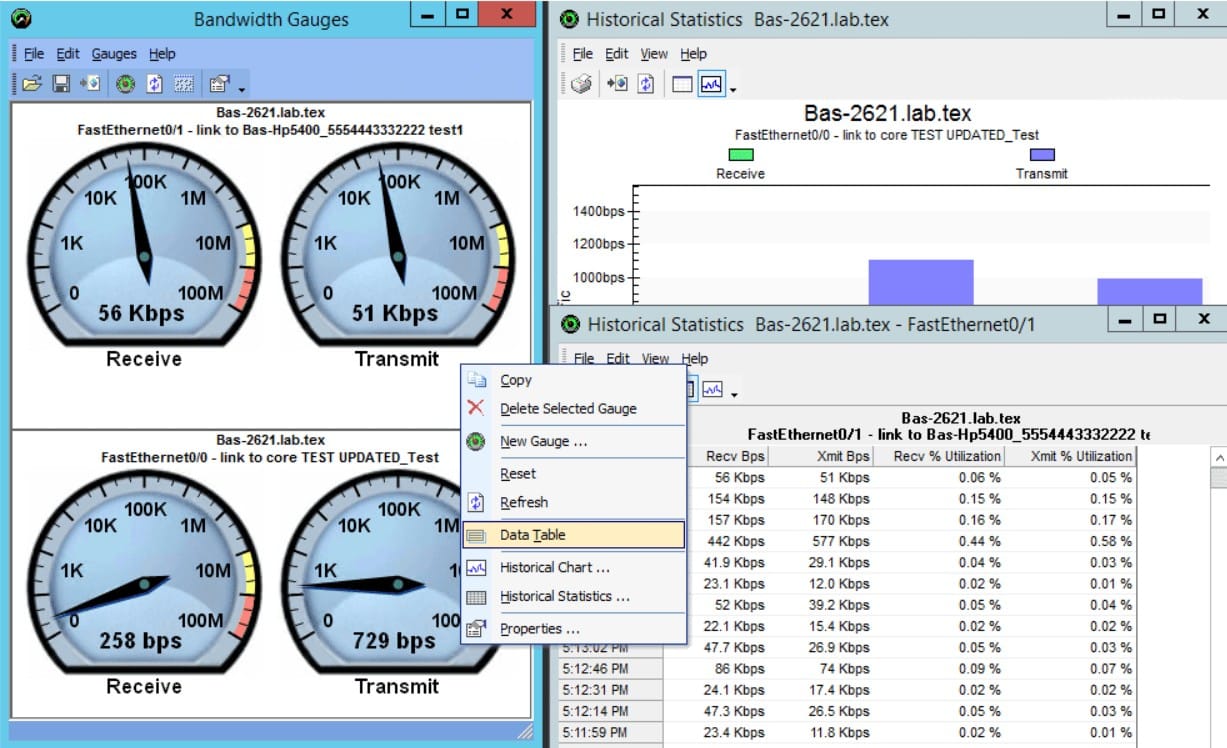Click the 577 Kbps Xmit Bps cell
1227x748 pixels.
pos(821,541)
